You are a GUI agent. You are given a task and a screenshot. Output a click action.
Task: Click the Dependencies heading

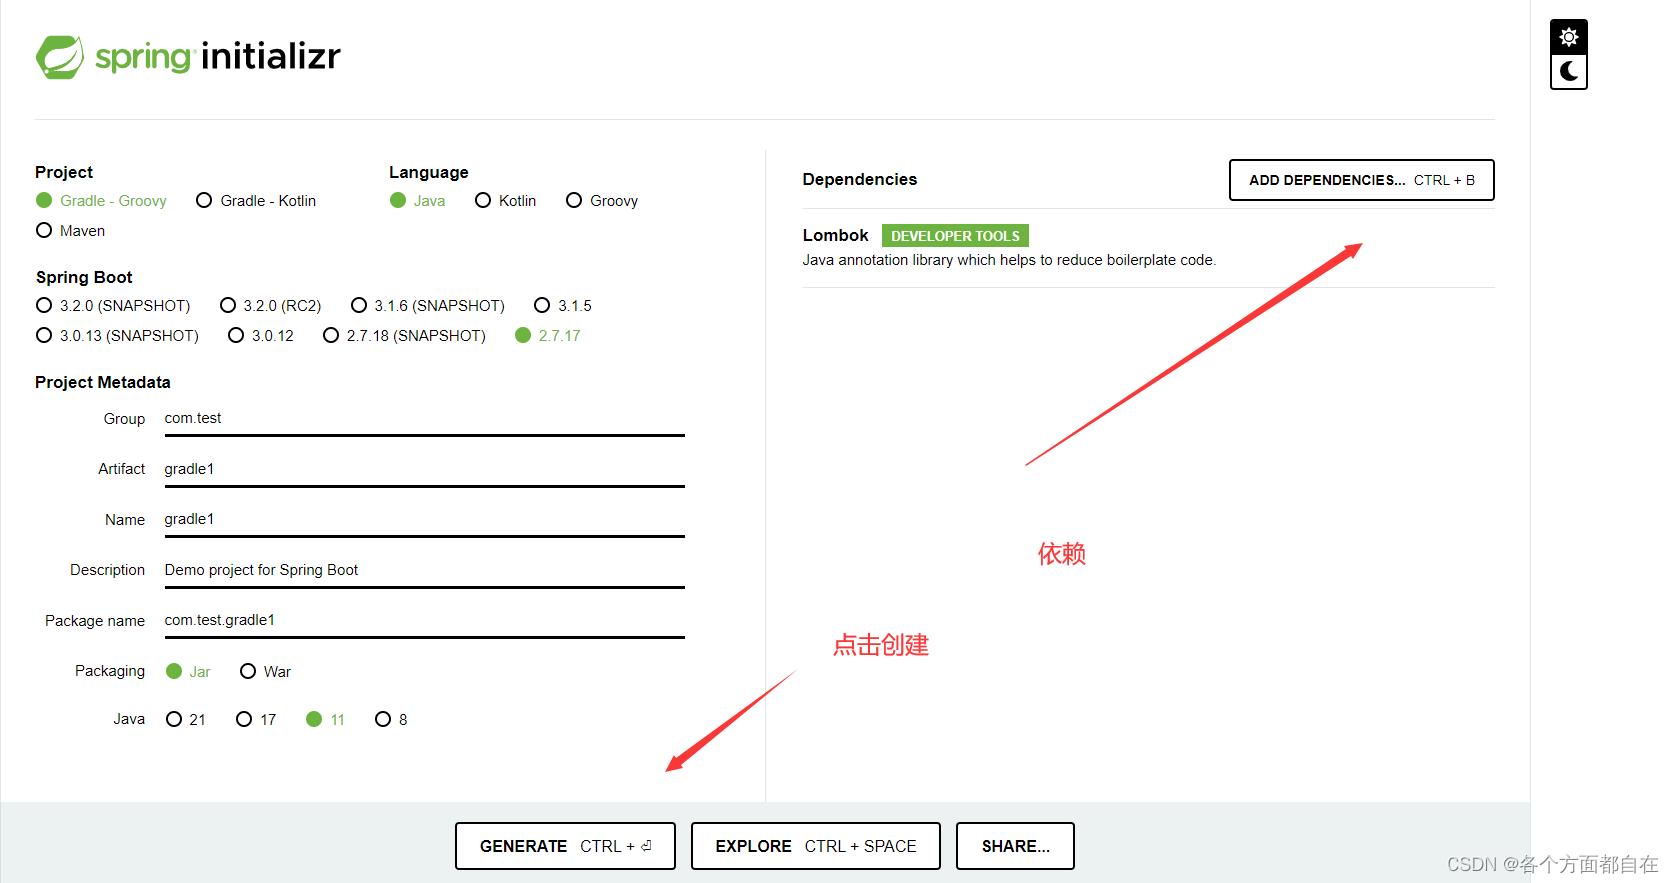[x=860, y=180]
